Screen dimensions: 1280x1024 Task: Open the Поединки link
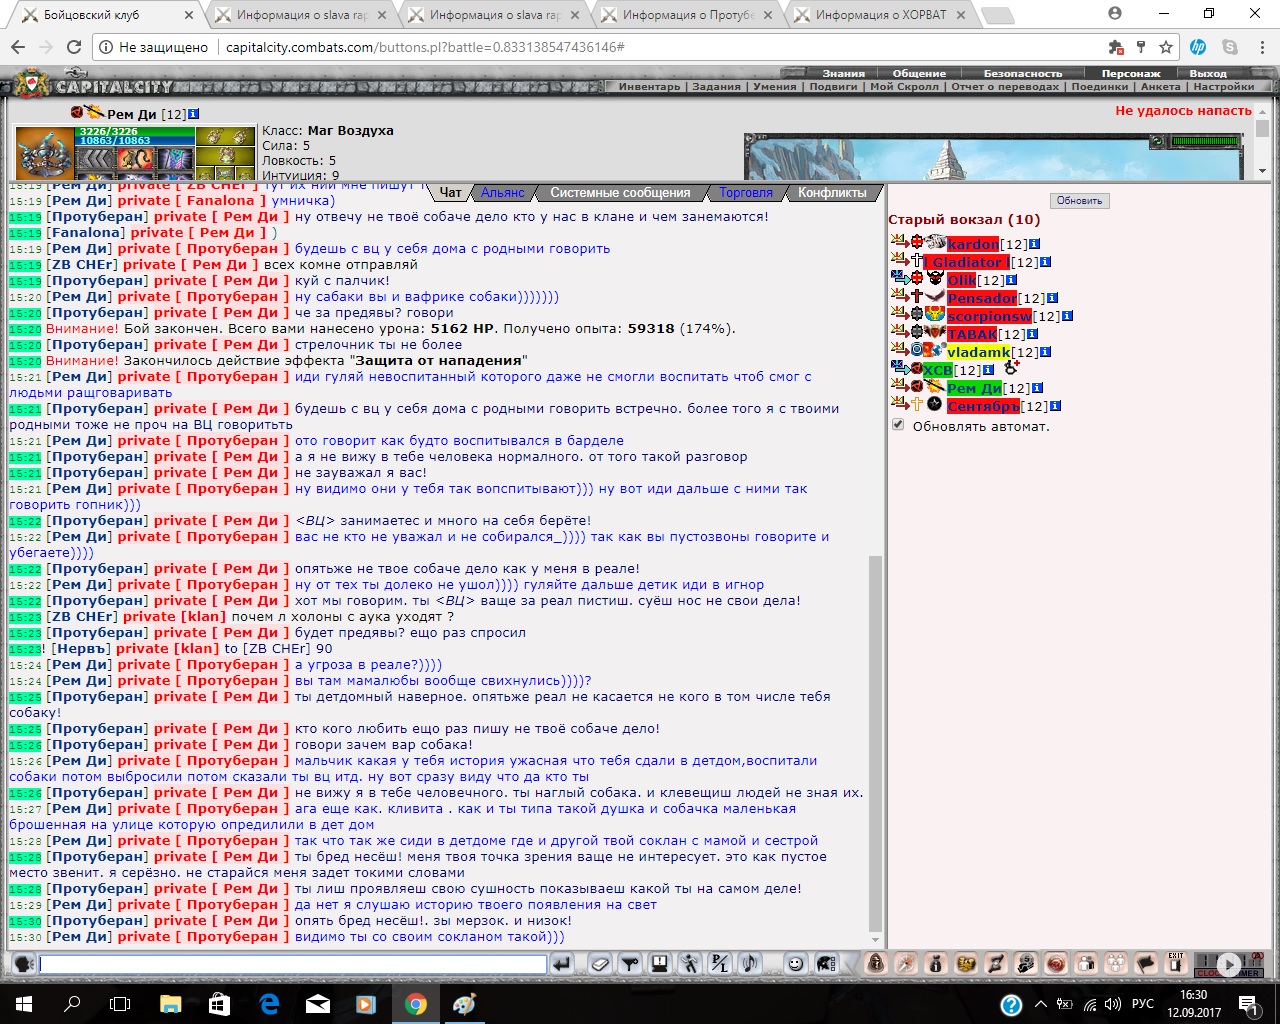[x=1099, y=87]
